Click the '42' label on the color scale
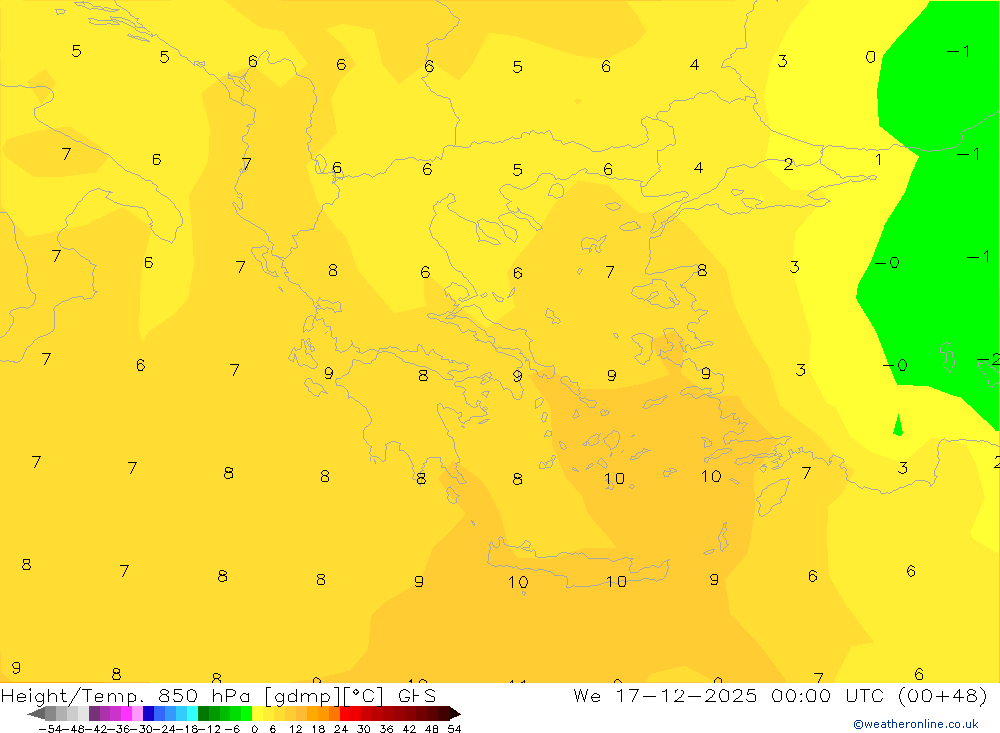1000x733 pixels. 409,729
